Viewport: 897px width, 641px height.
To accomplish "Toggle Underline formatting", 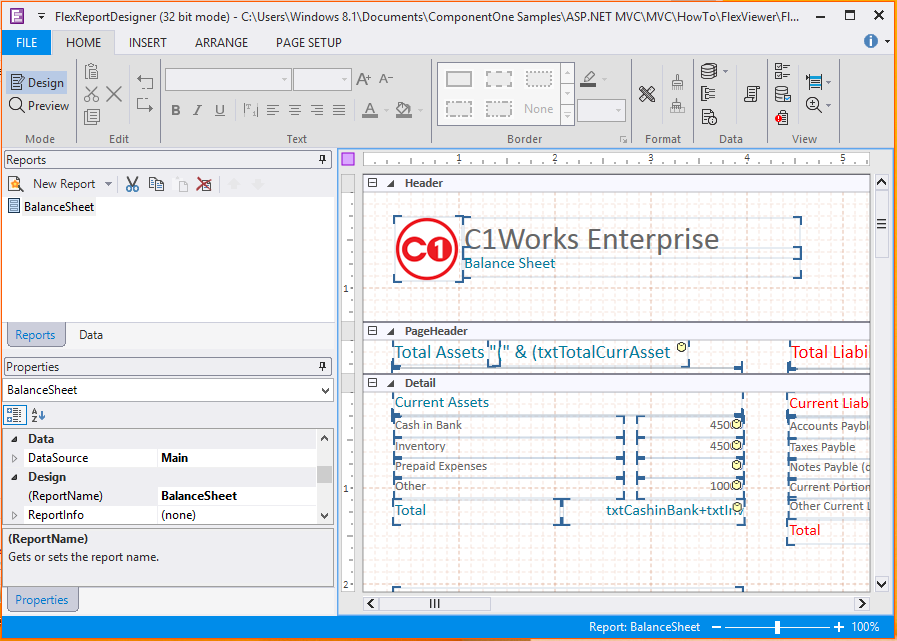I will click(x=220, y=110).
